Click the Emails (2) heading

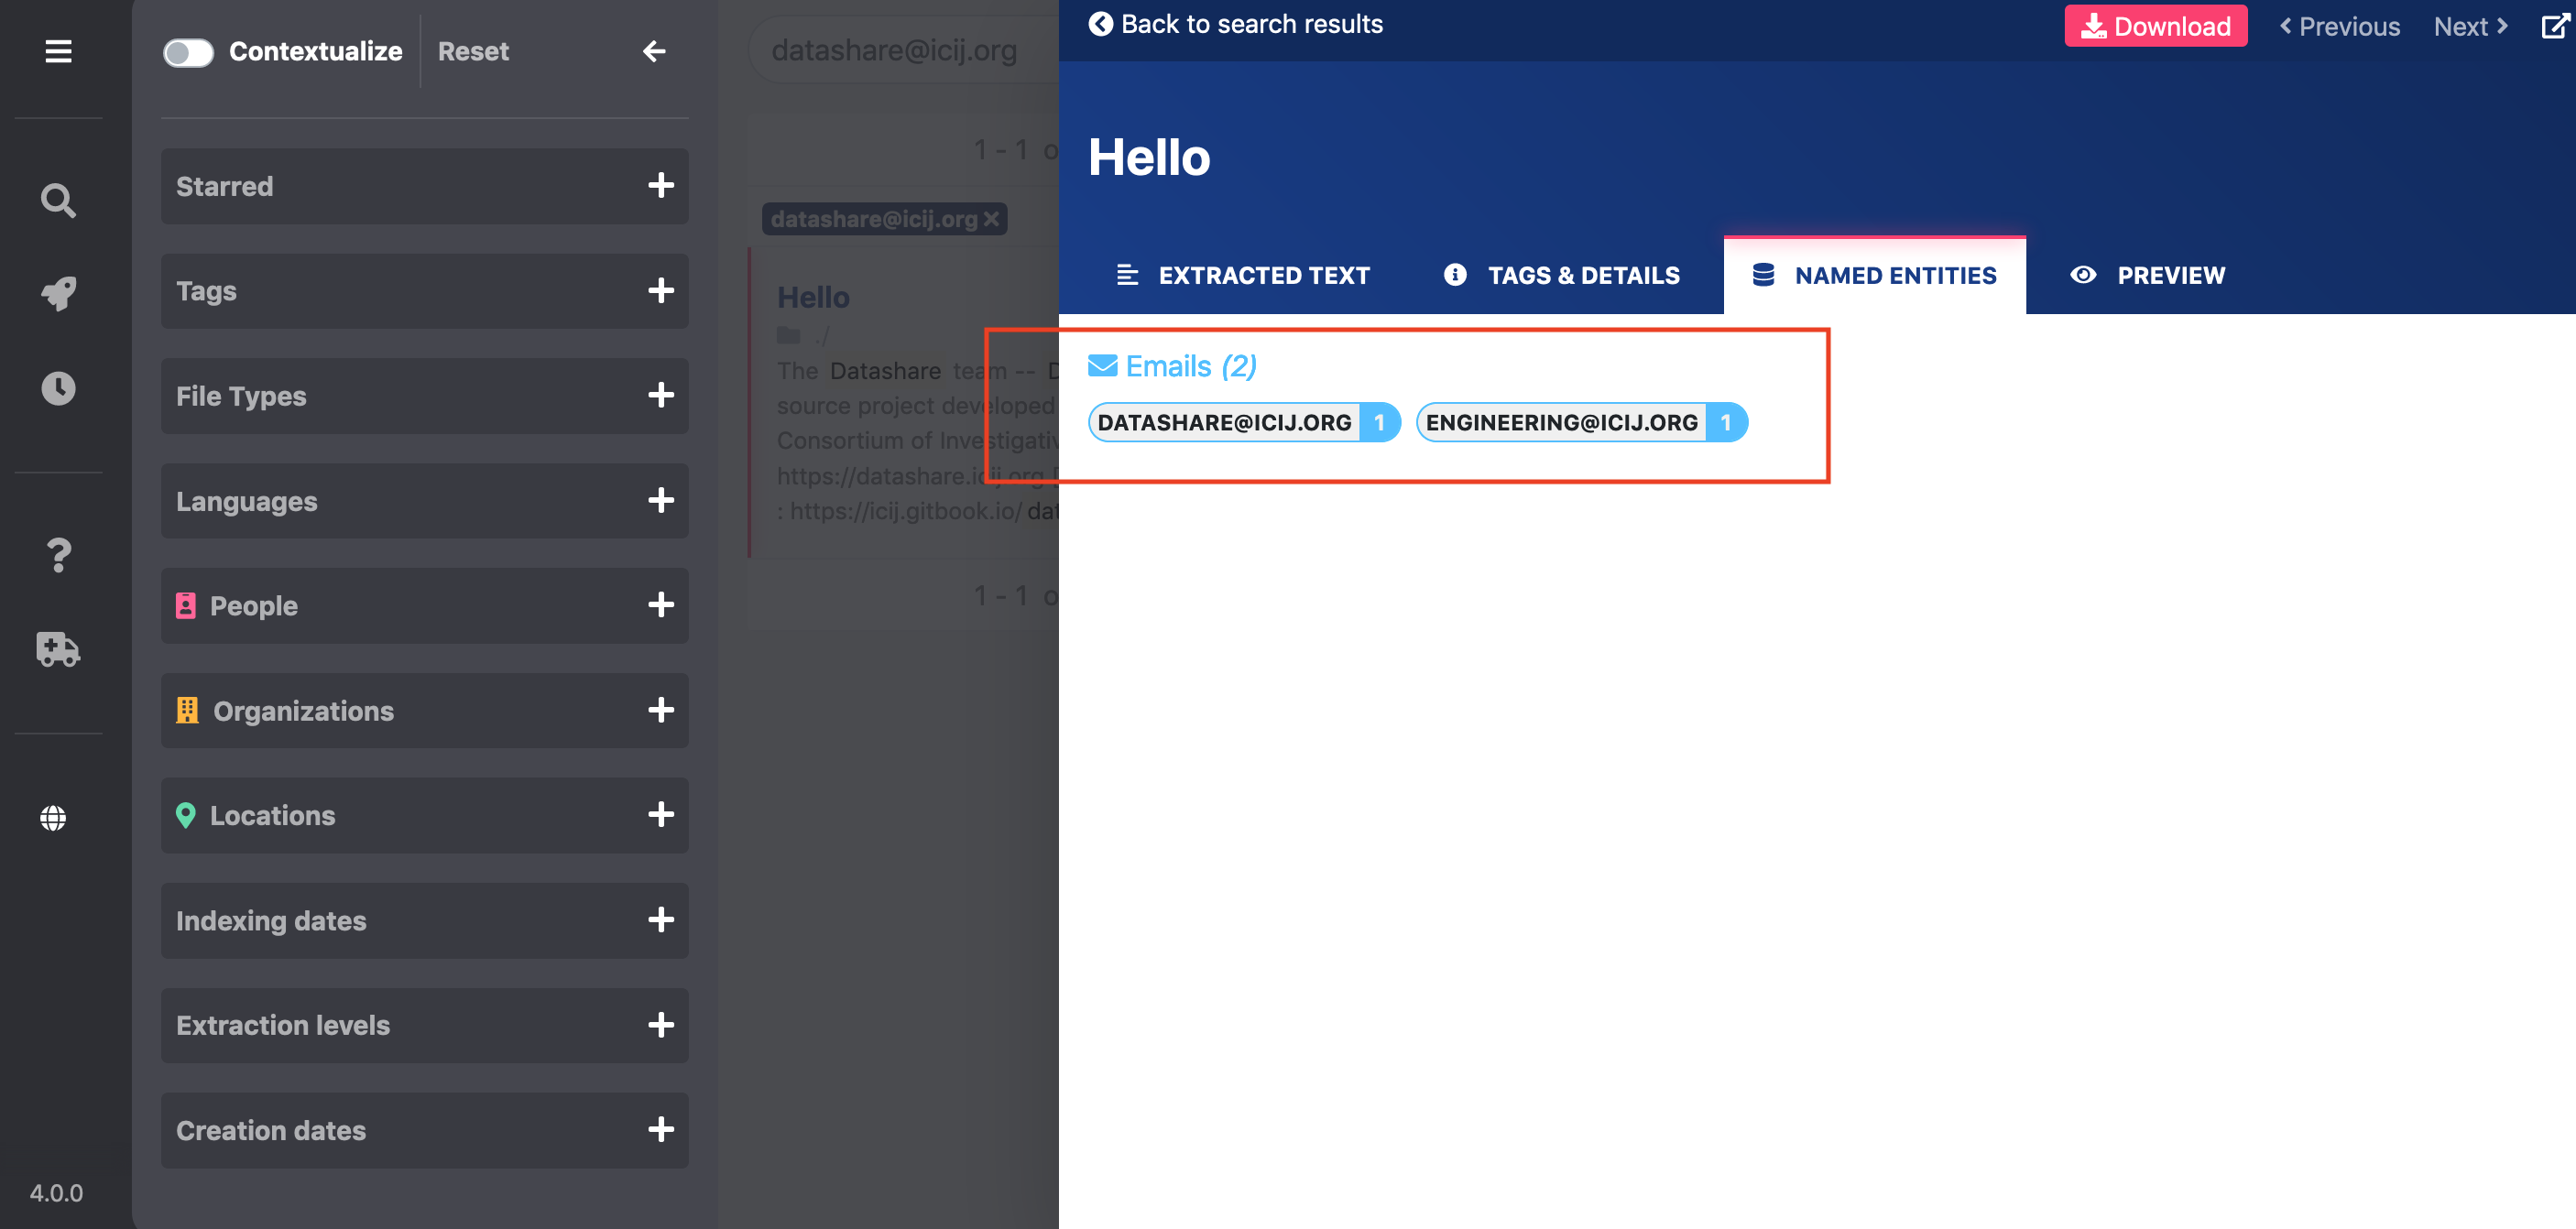pyautogui.click(x=1172, y=366)
